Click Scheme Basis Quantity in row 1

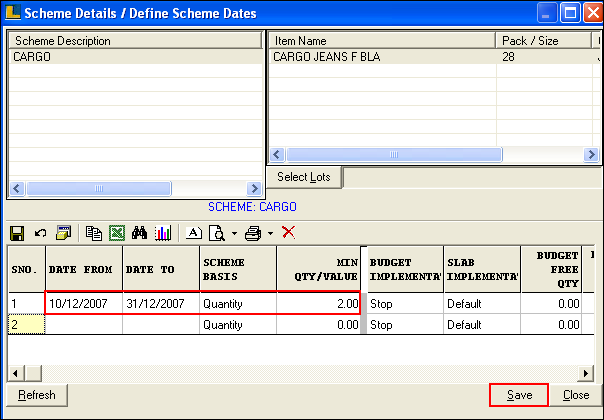coord(238,304)
